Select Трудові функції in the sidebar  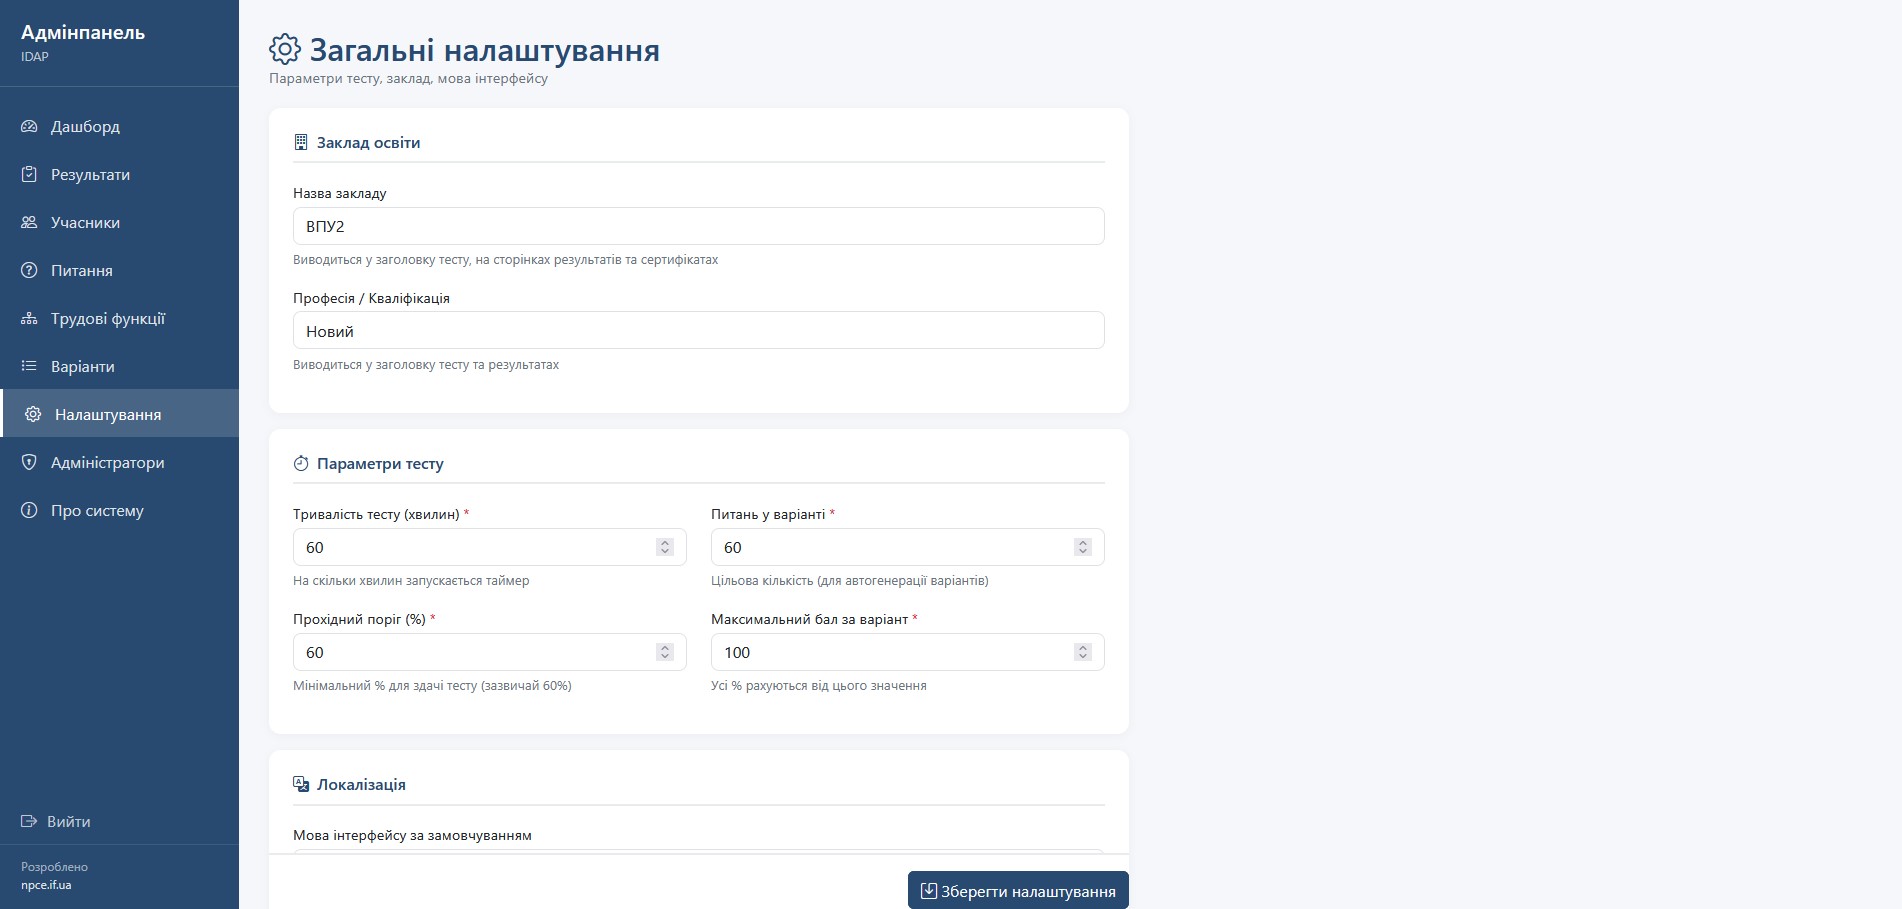(x=119, y=319)
